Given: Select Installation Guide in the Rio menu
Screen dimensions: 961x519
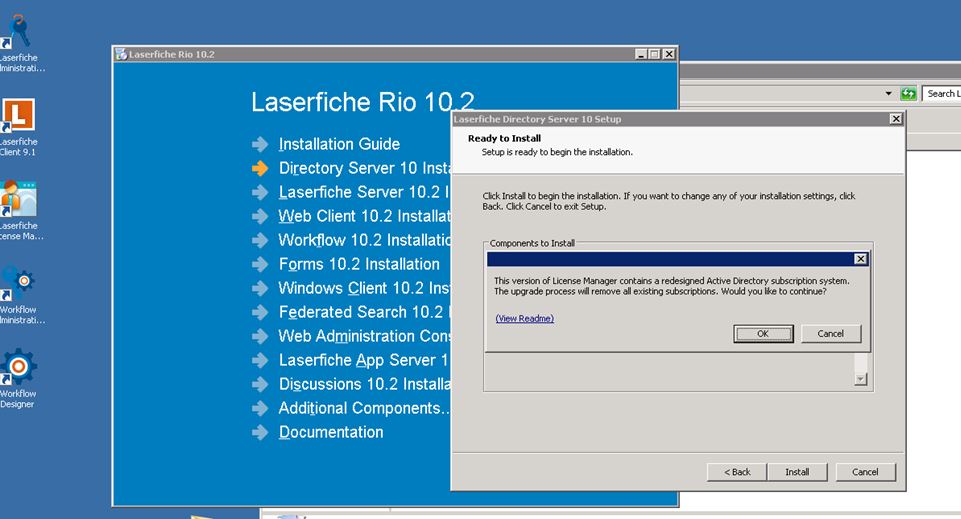Looking at the screenshot, I should 339,144.
